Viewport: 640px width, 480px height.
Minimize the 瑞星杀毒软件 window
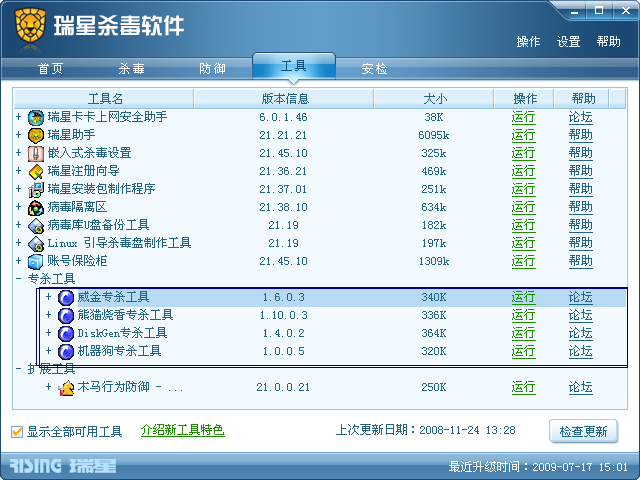[575, 11]
